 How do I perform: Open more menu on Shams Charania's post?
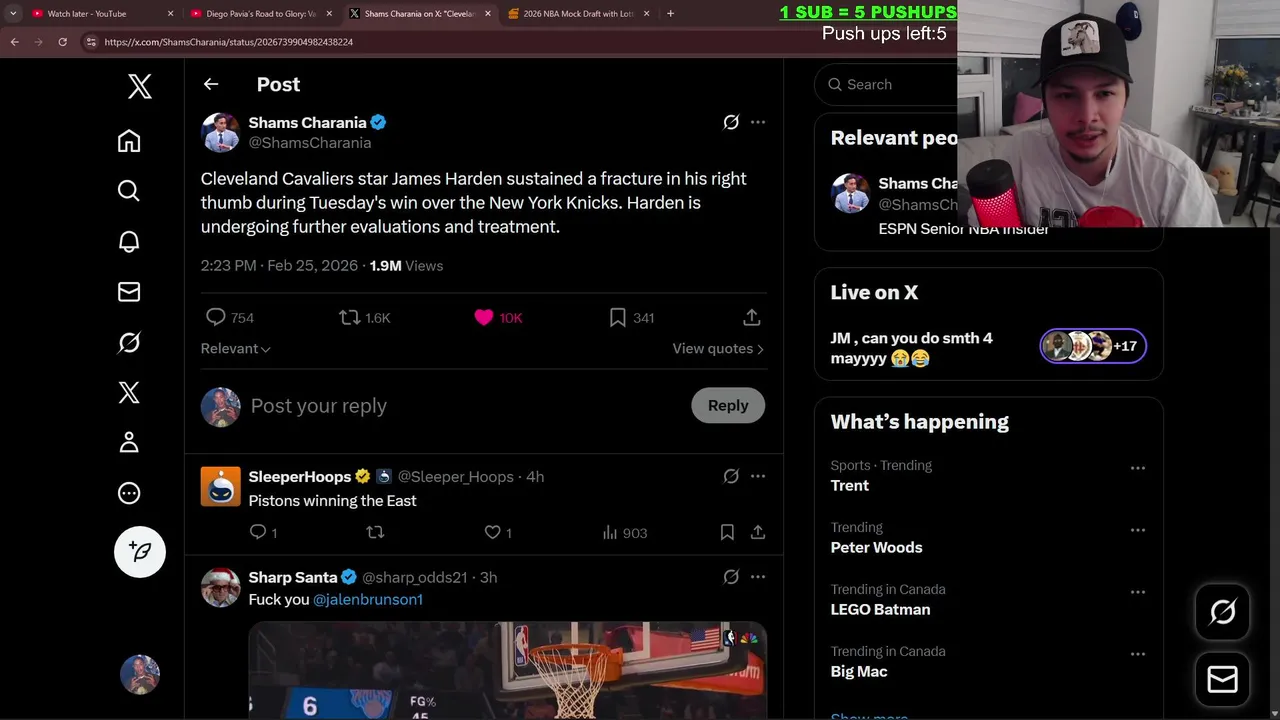coord(758,122)
